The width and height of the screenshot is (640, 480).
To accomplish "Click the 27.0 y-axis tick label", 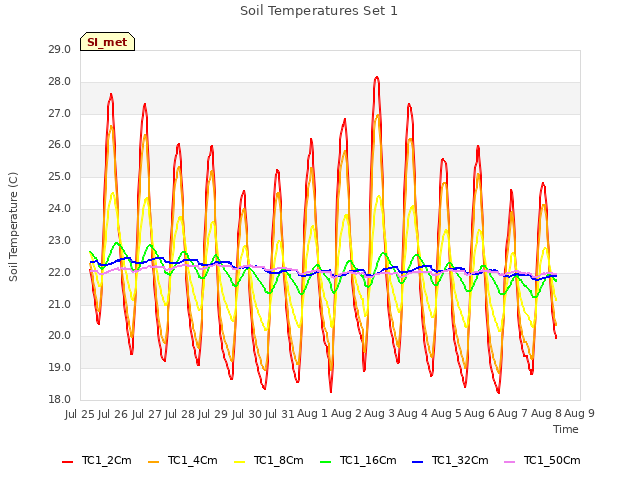I will 59,113.
